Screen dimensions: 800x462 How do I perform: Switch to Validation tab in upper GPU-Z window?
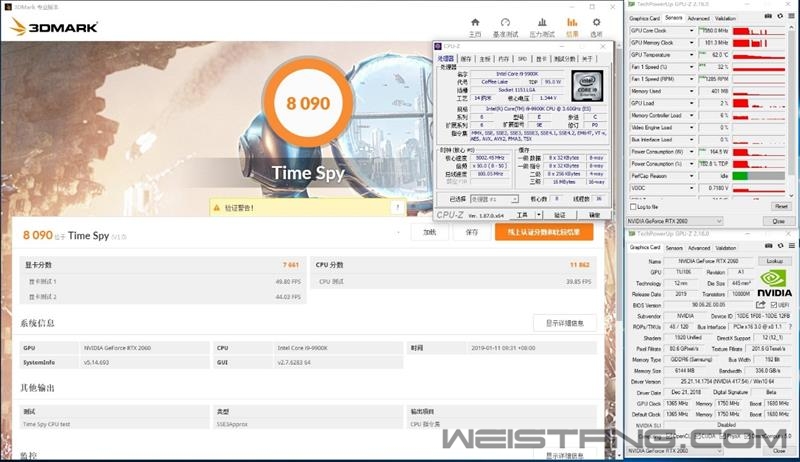click(725, 18)
